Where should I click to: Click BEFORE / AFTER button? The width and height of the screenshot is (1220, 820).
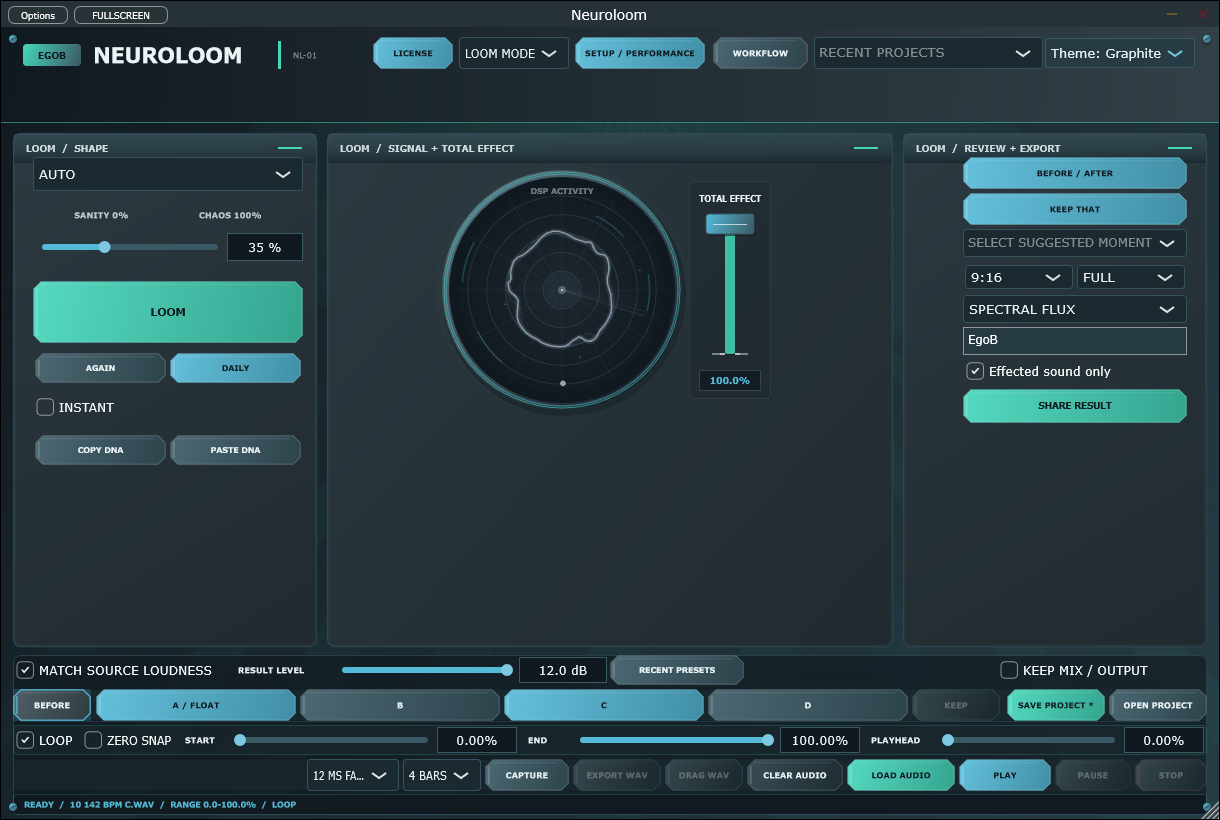[1075, 173]
